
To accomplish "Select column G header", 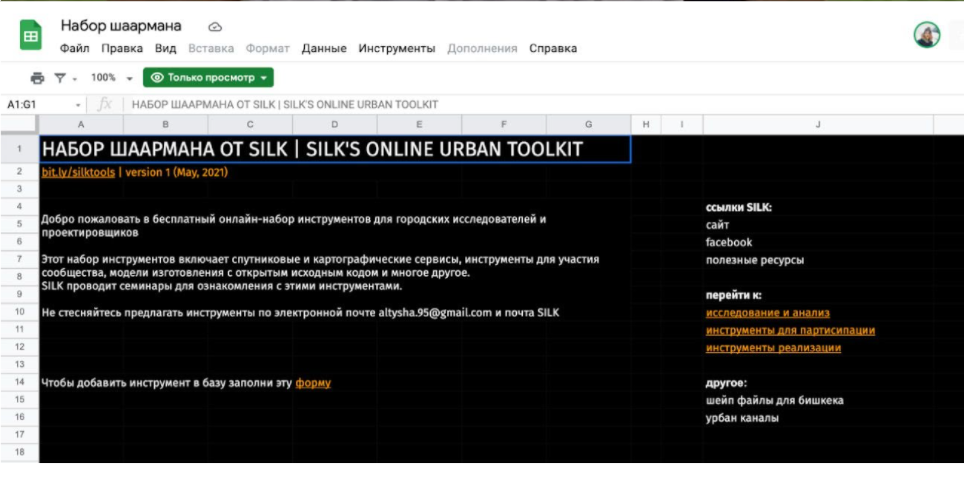I will tap(588, 124).
